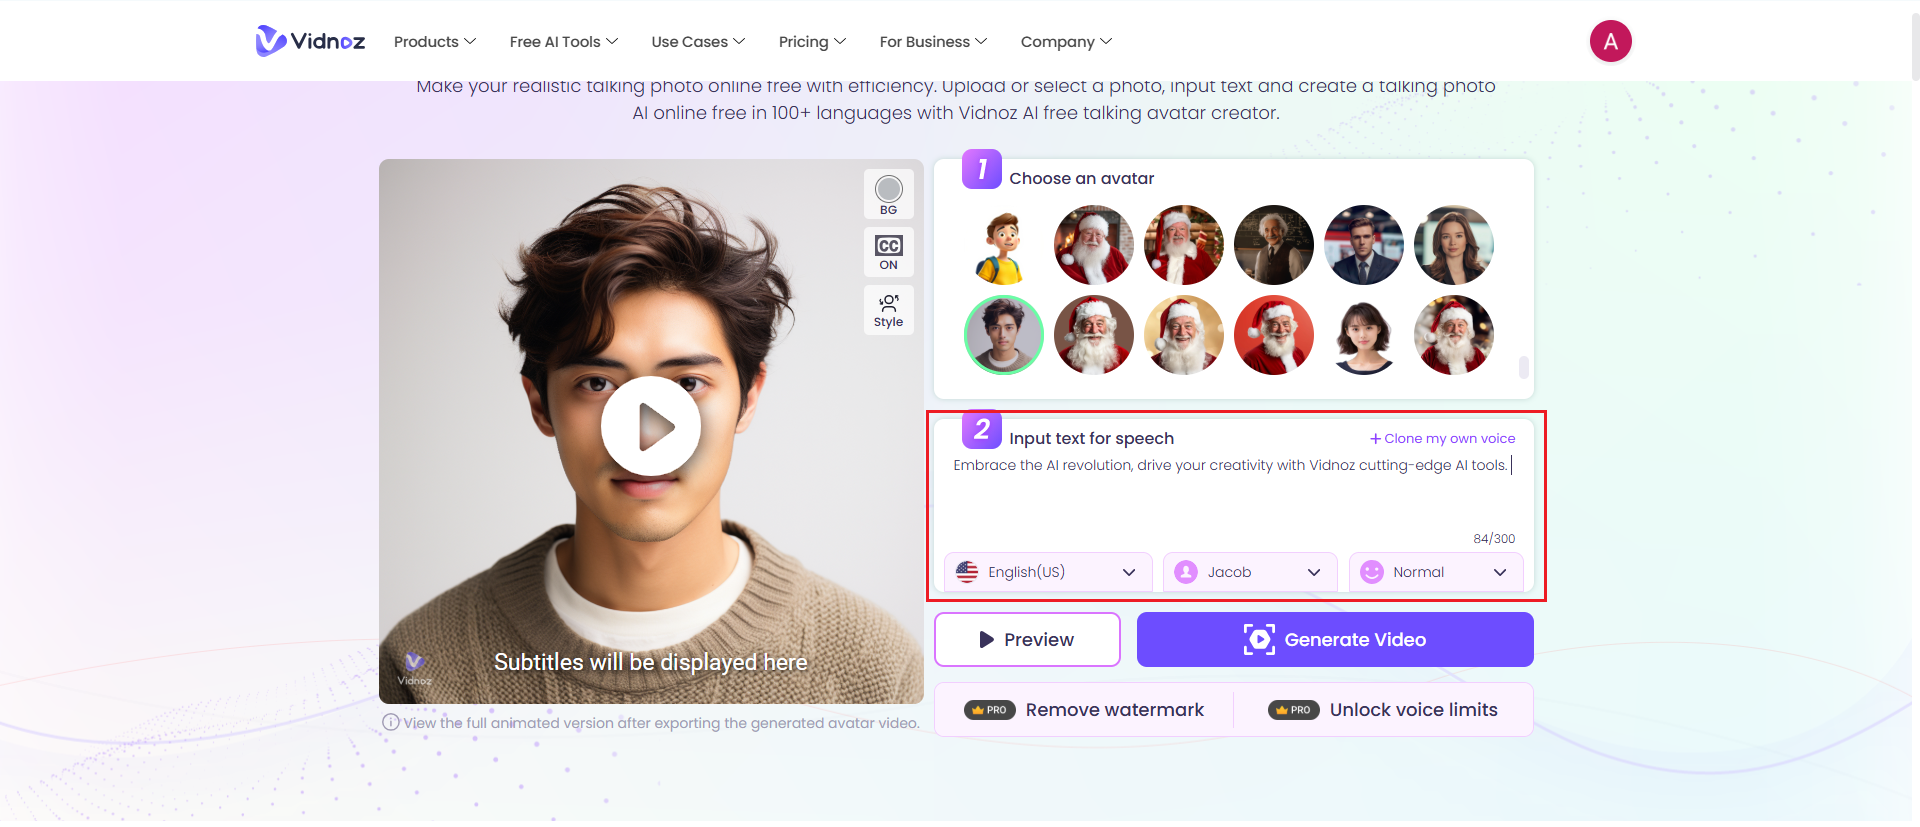1920x827 pixels.
Task: Click the info icon below the video
Action: [391, 723]
